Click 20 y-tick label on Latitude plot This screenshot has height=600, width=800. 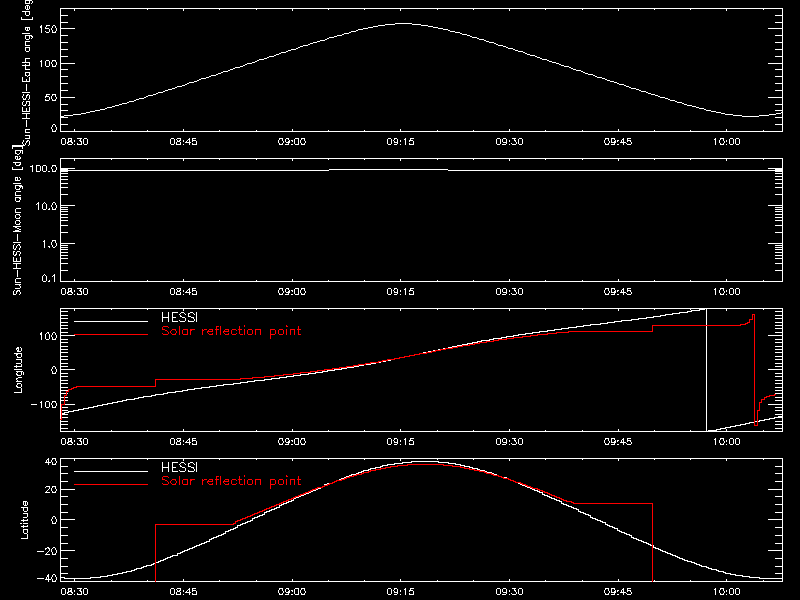pyautogui.click(x=51, y=490)
